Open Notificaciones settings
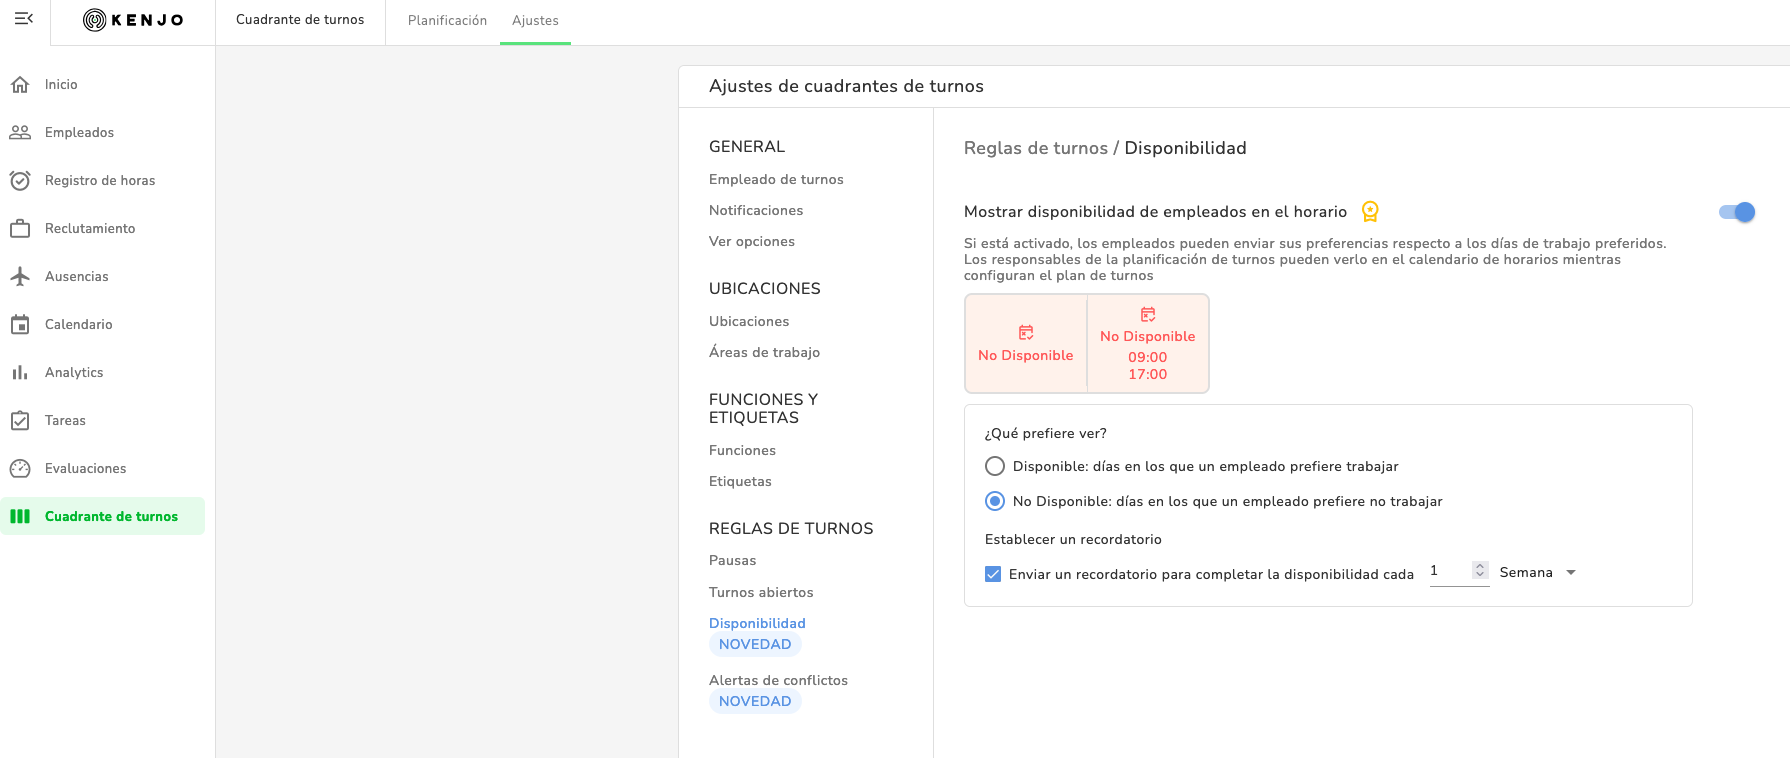 756,210
